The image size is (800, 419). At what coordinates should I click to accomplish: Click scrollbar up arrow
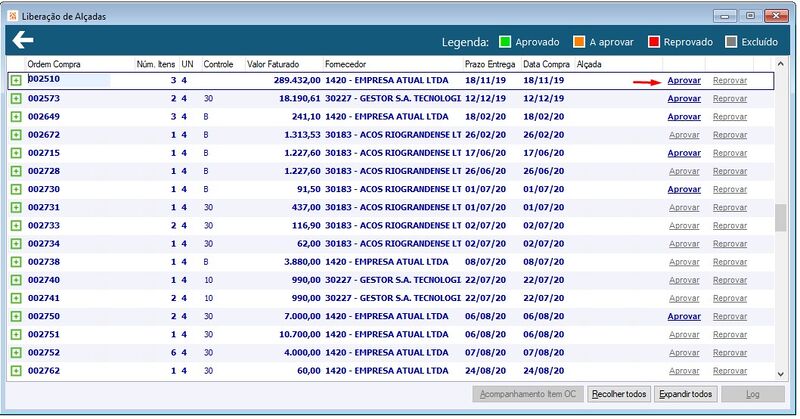click(x=780, y=64)
